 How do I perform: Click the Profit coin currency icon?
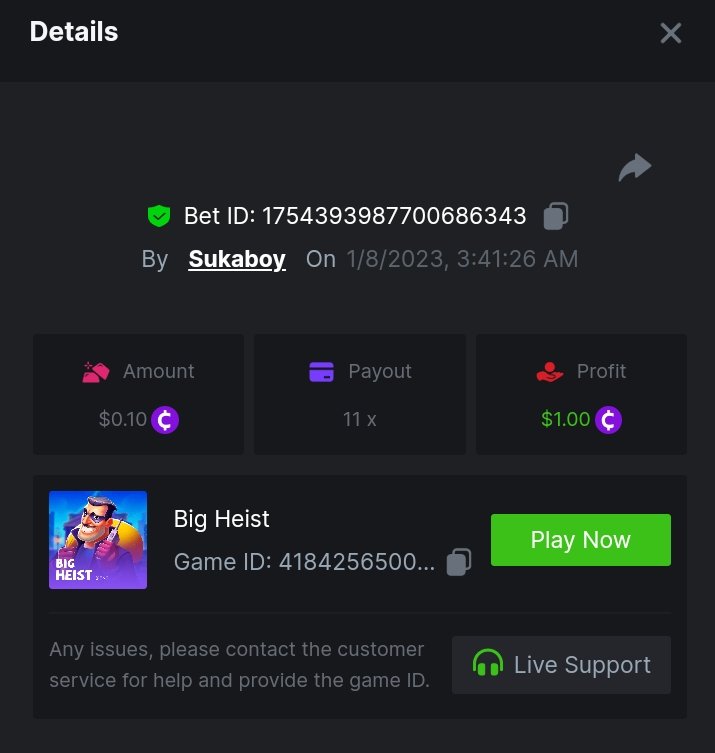tap(608, 419)
